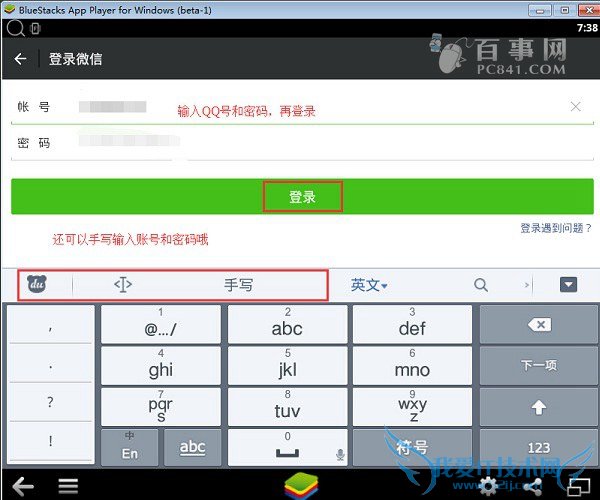The height and width of the screenshot is (500, 600).
Task: Tap the period key
Action: [x=51, y=363]
